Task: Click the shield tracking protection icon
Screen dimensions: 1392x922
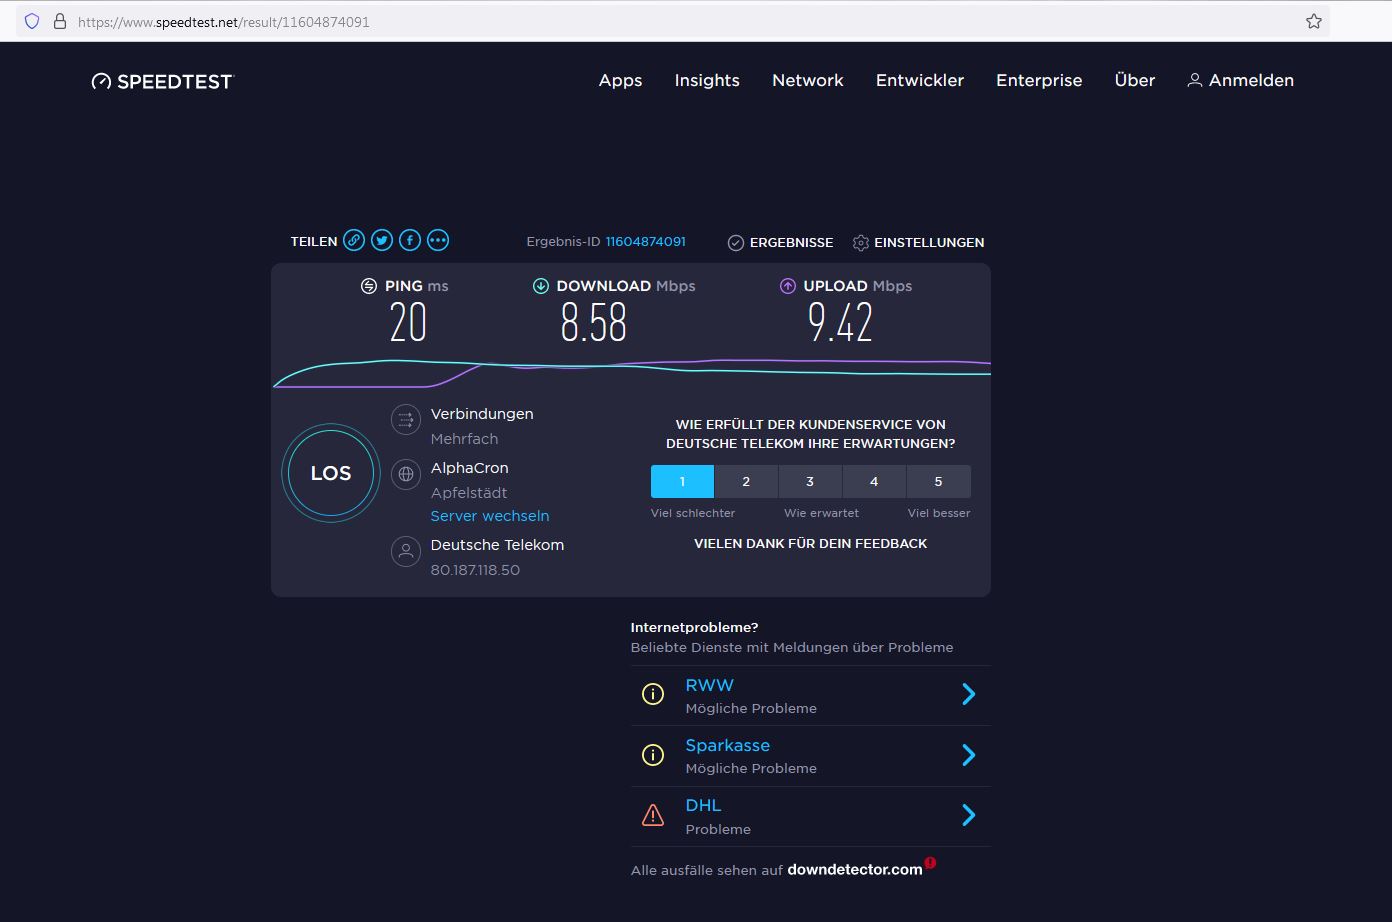Action: (x=32, y=21)
